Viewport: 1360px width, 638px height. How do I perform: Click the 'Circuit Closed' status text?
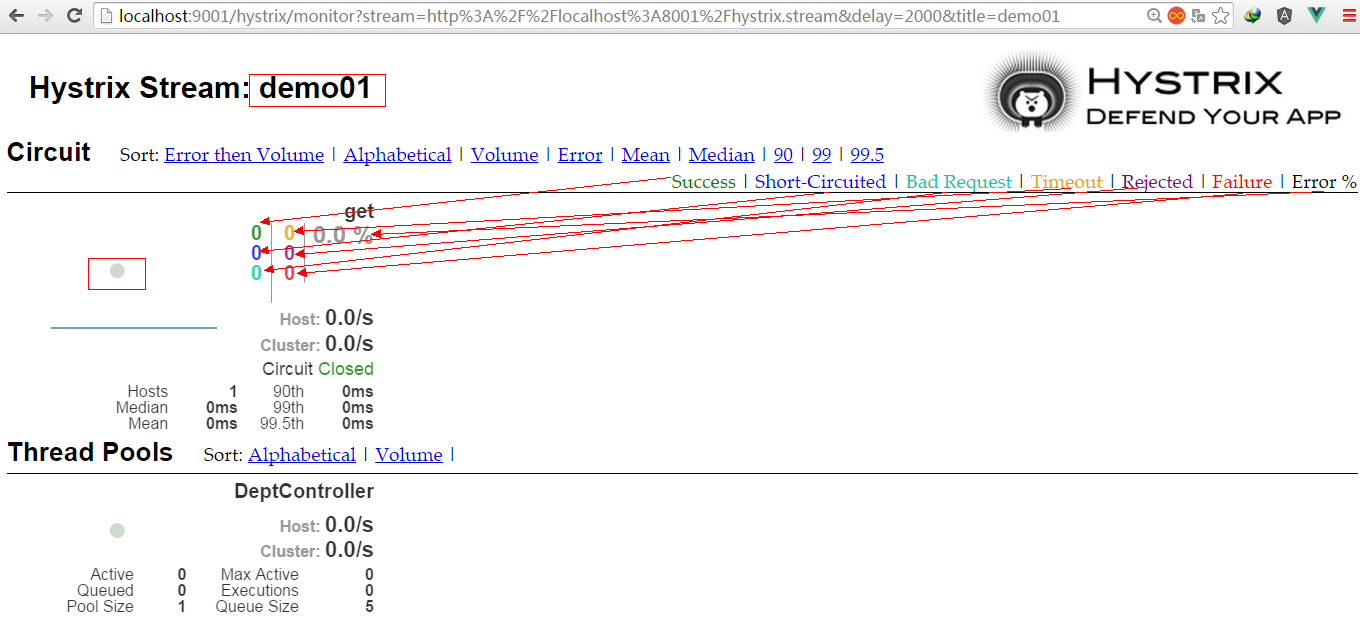318,369
